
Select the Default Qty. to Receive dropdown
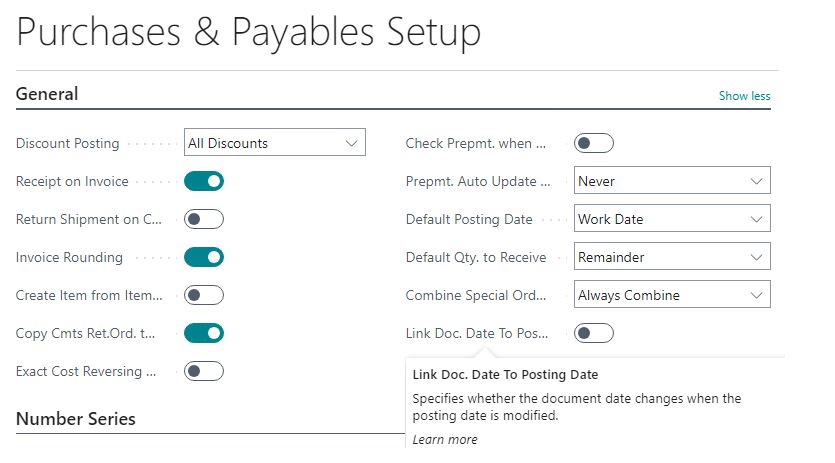point(672,257)
